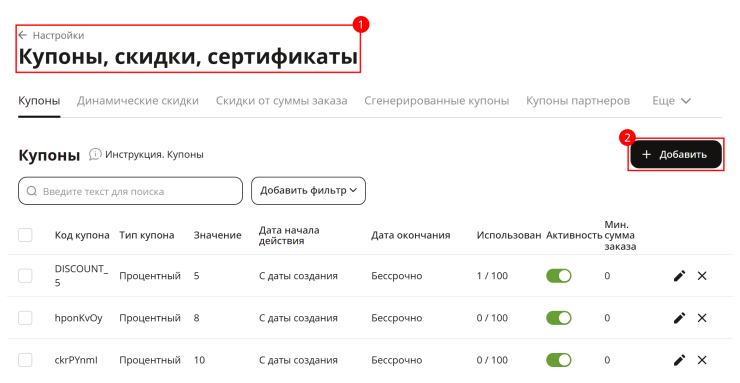Open the Скидки от суммы заказа tab
The width and height of the screenshot is (740, 383).
point(281,101)
